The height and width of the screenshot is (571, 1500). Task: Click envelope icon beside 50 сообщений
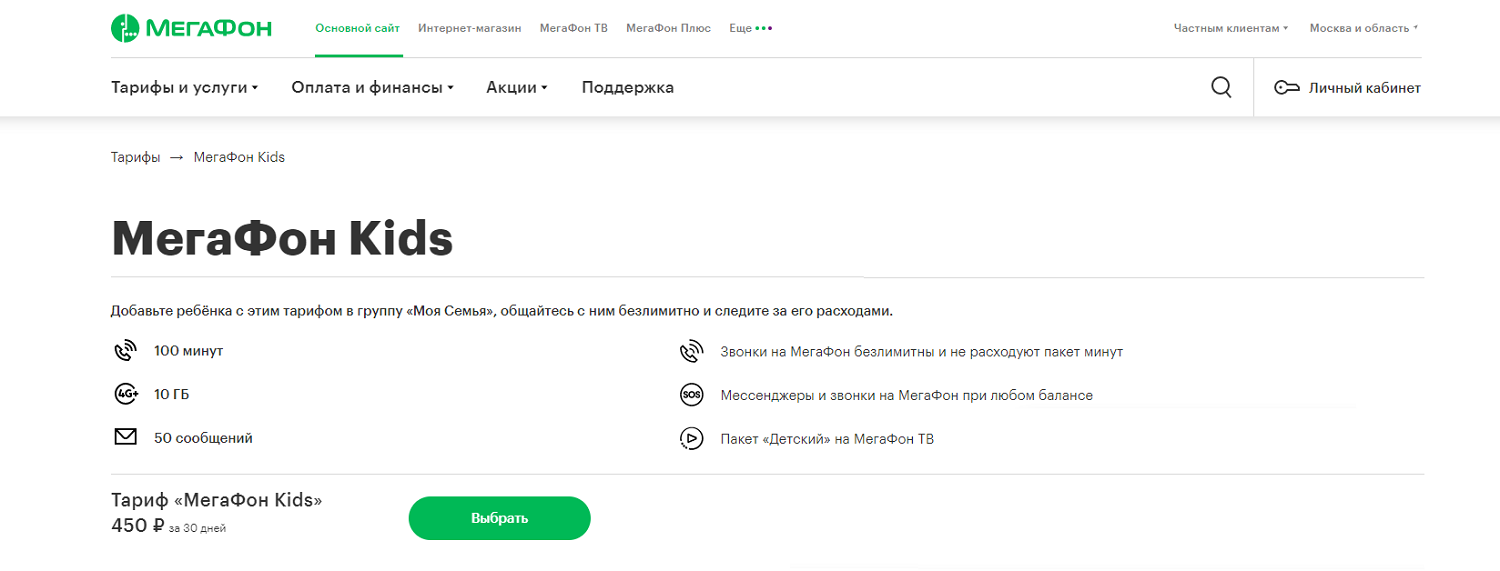point(125,437)
